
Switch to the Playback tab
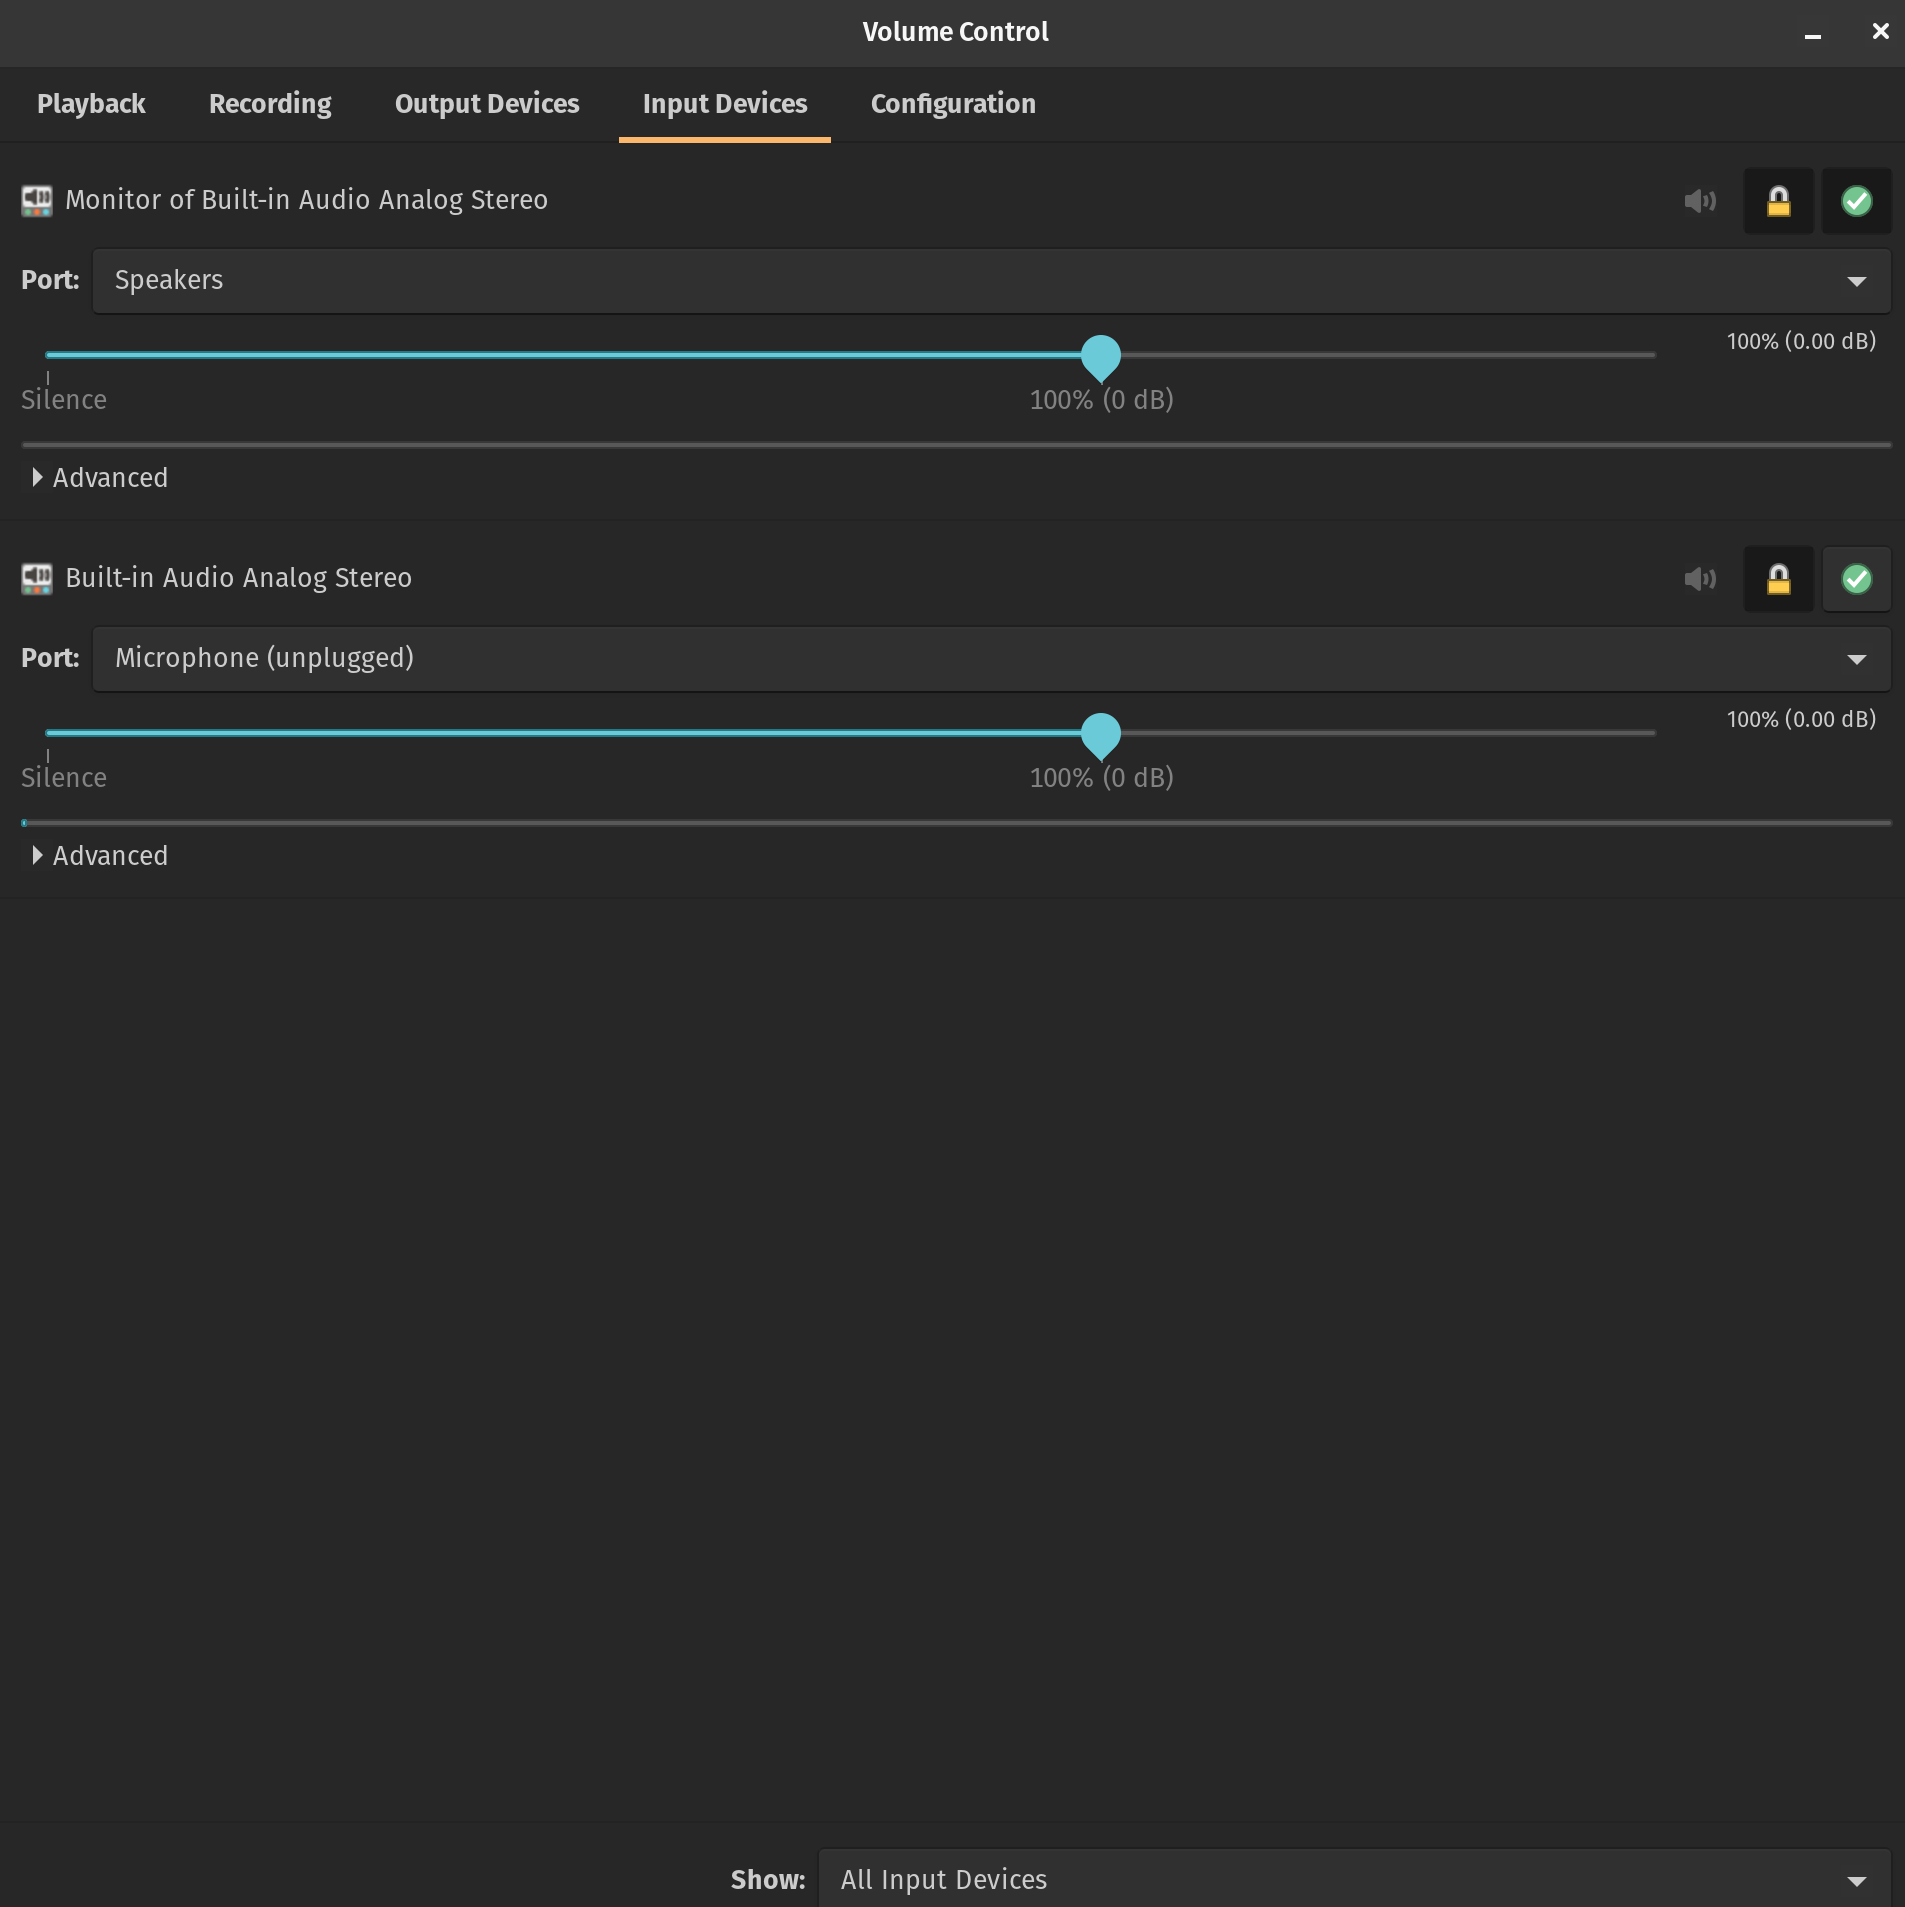click(x=91, y=104)
